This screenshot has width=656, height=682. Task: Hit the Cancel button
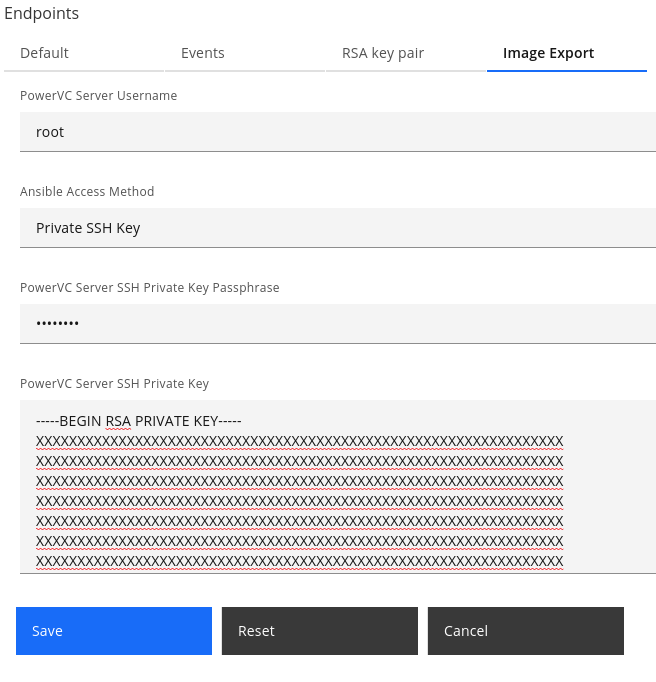click(x=525, y=631)
